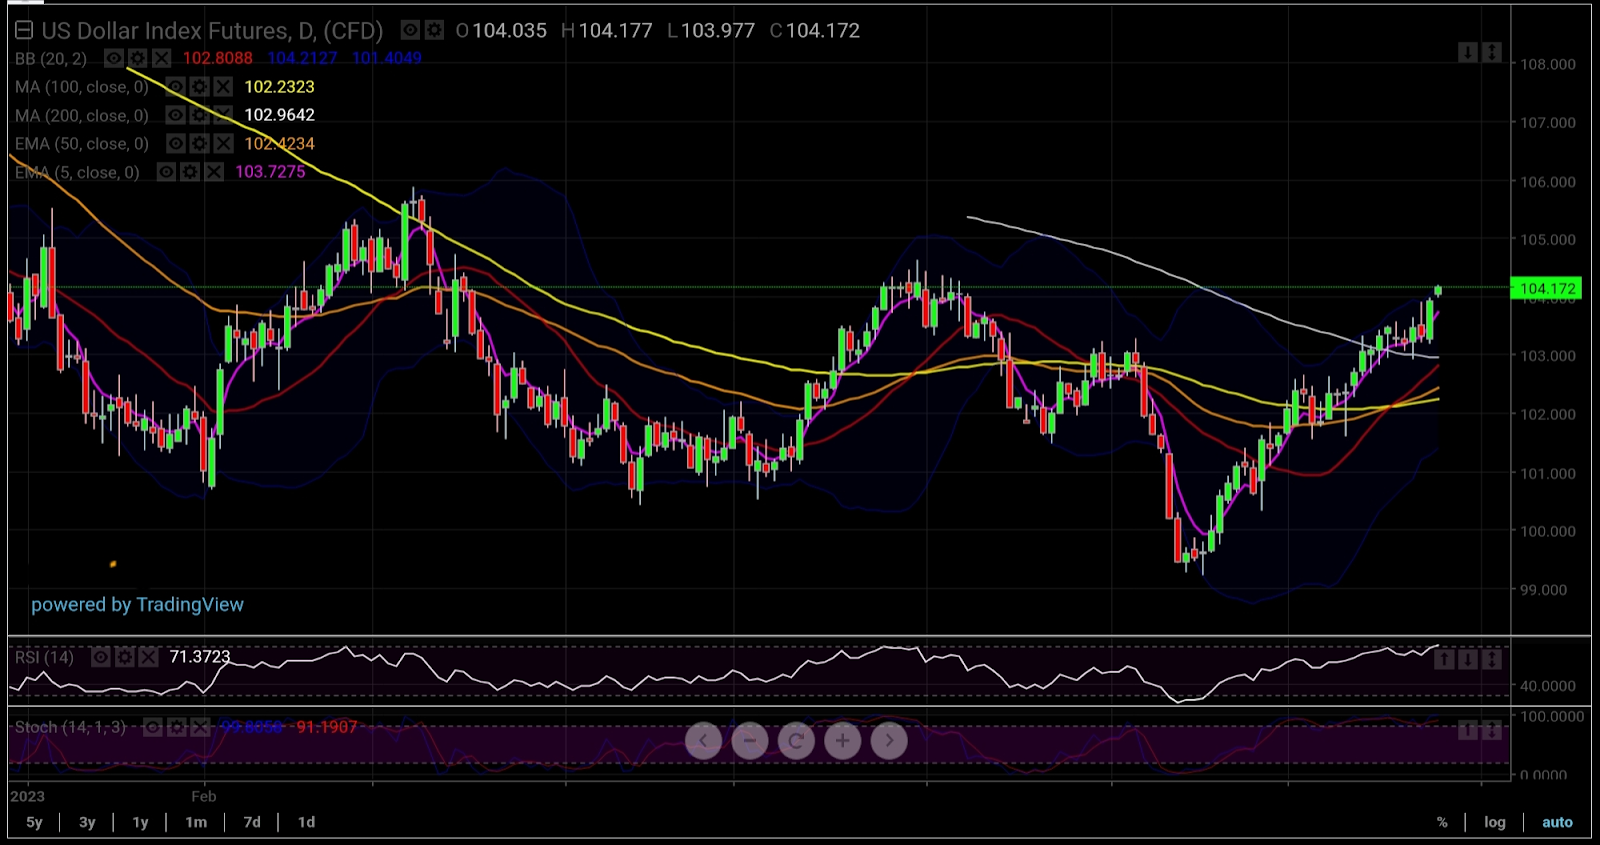Move the main price pane down

tap(1467, 52)
